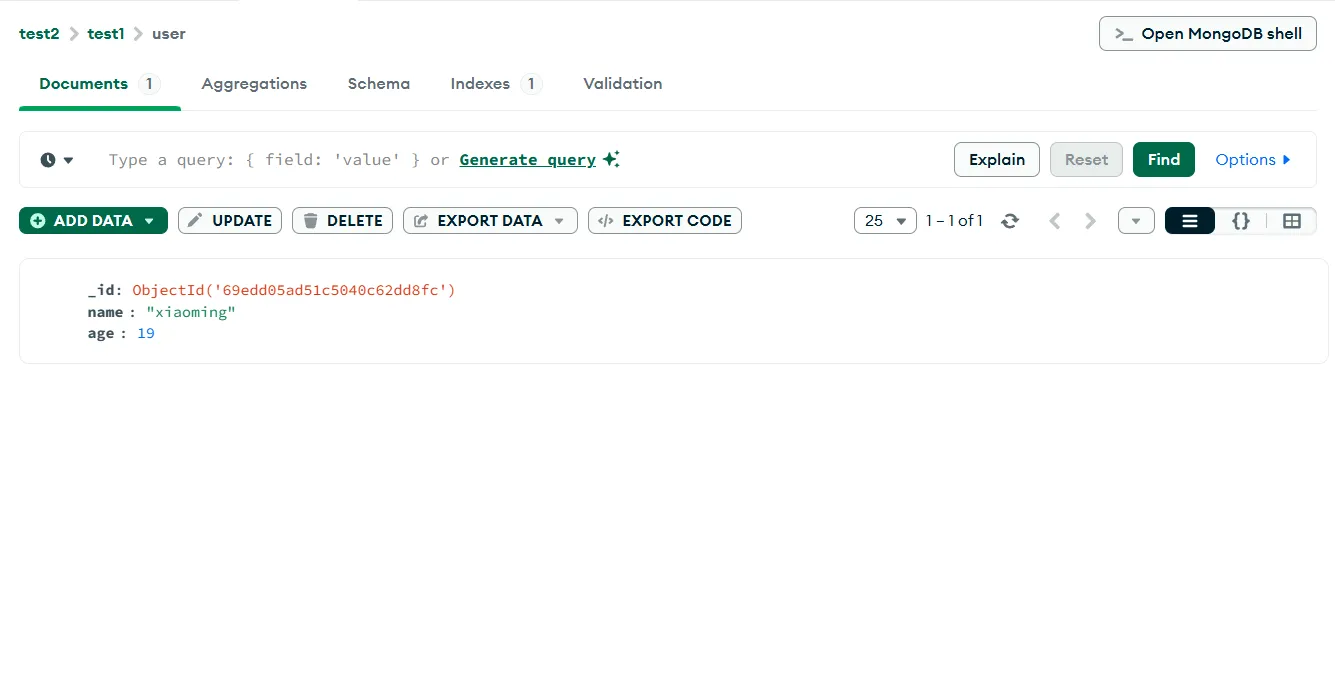Run the query with Find

click(x=1164, y=160)
